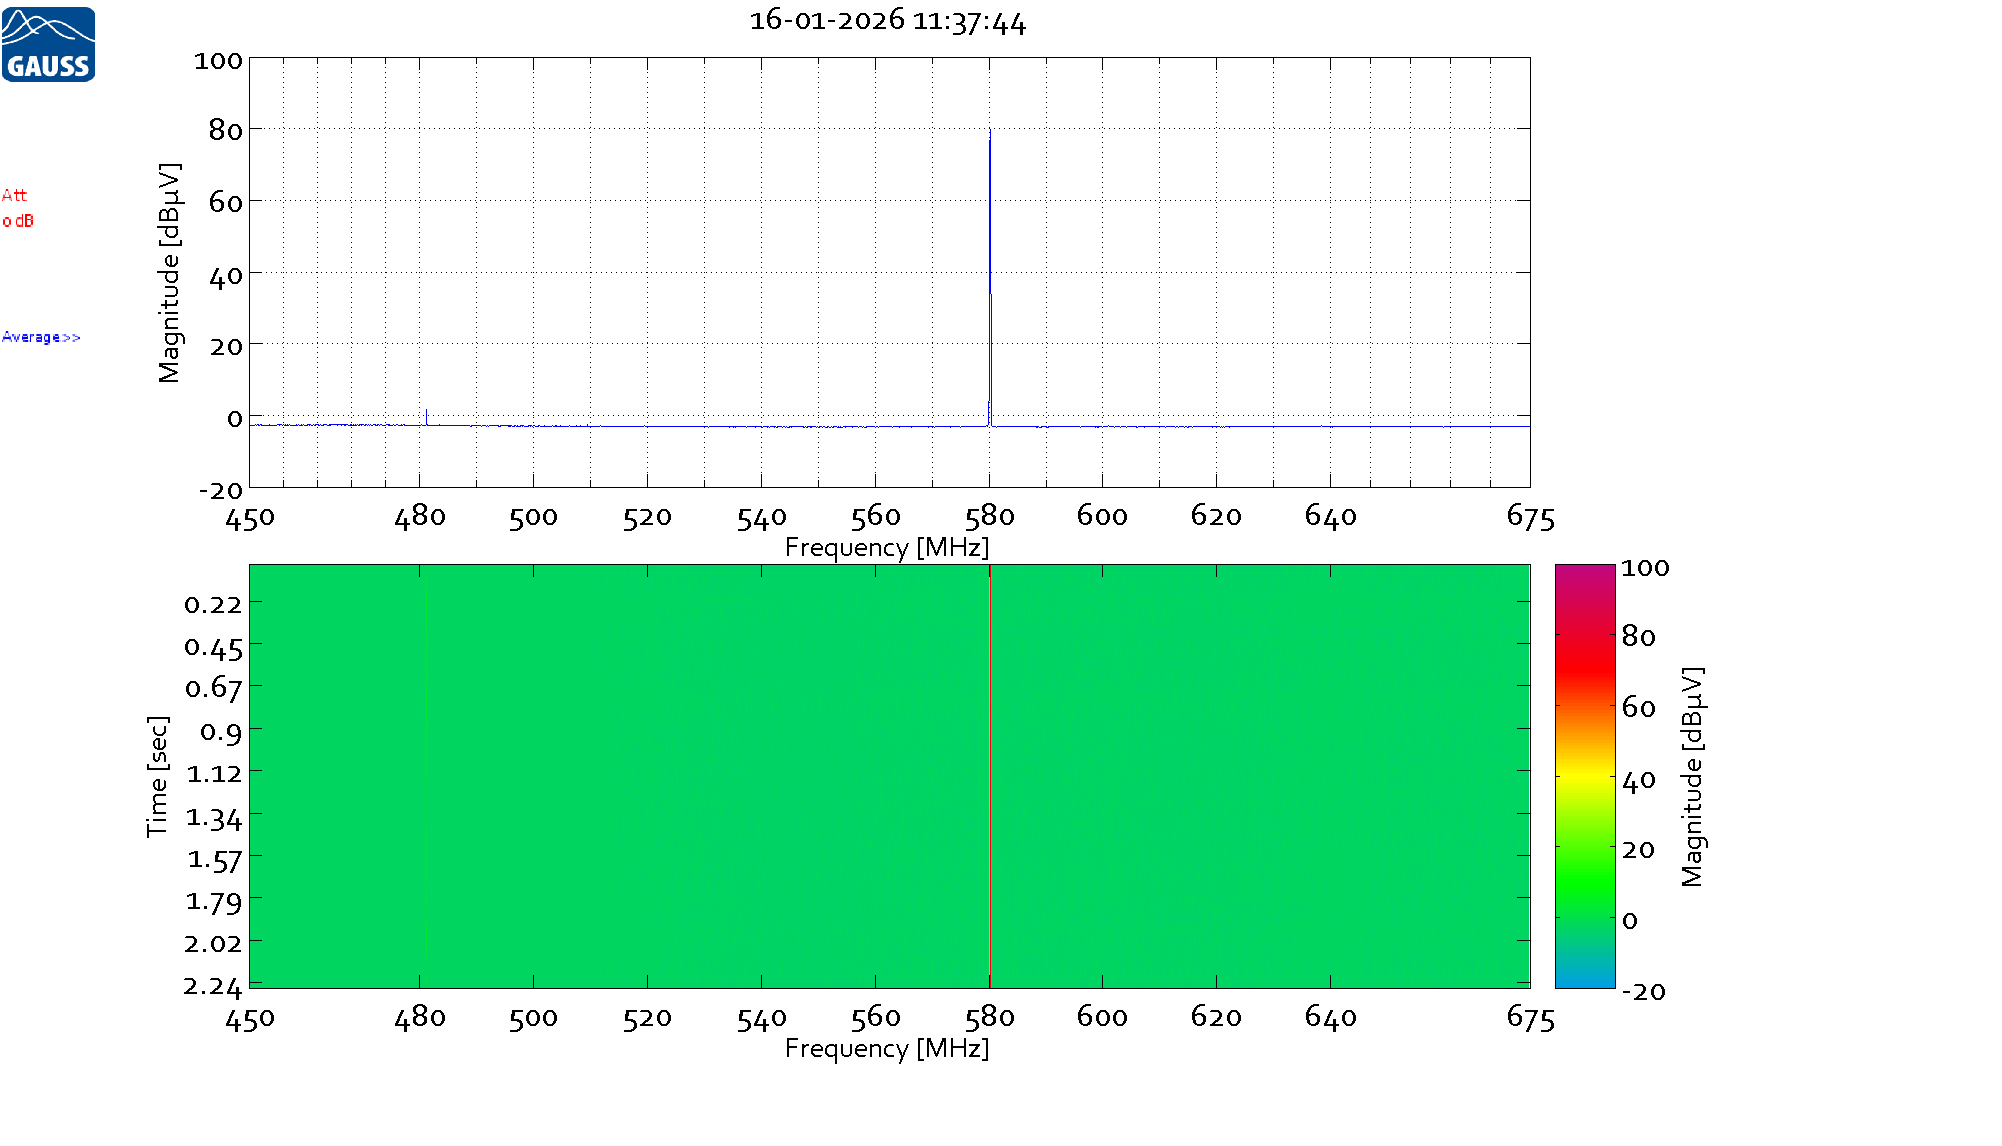This screenshot has height=1146, width=2002.
Task: Toggle the dBµV magnitude unit label
Action: pos(170,270)
